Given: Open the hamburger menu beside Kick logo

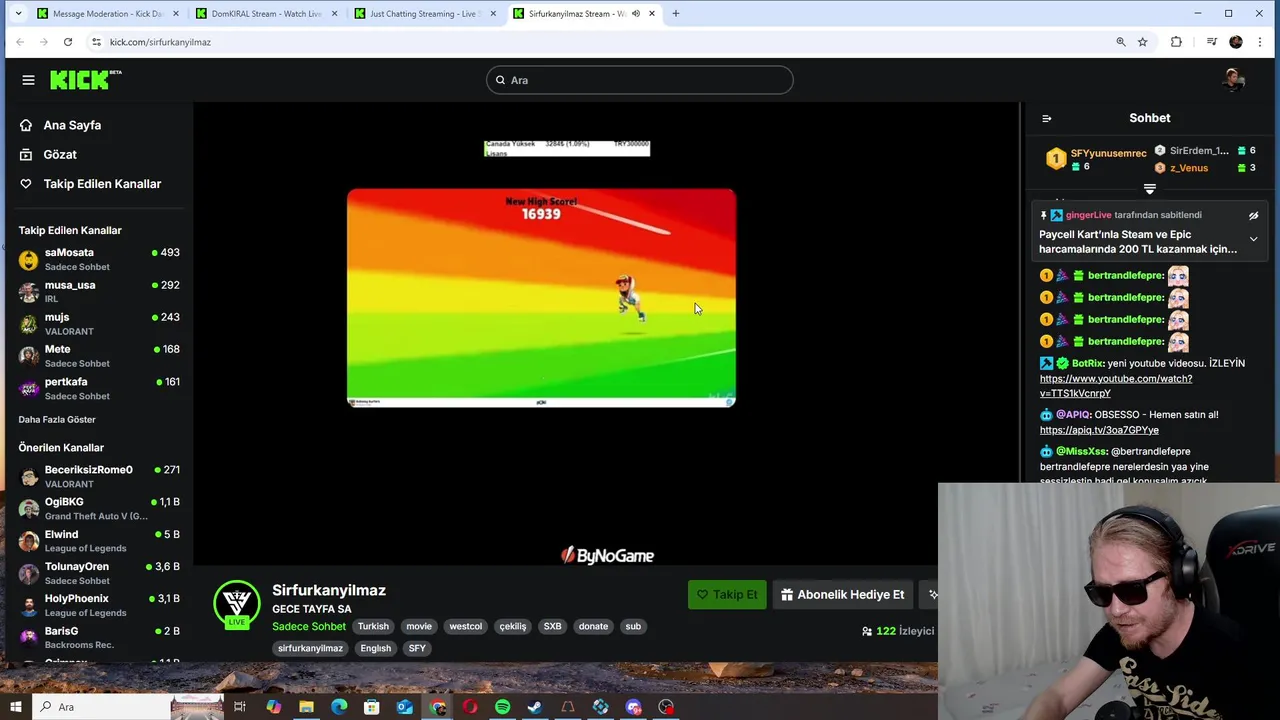Looking at the screenshot, I should pos(28,80).
